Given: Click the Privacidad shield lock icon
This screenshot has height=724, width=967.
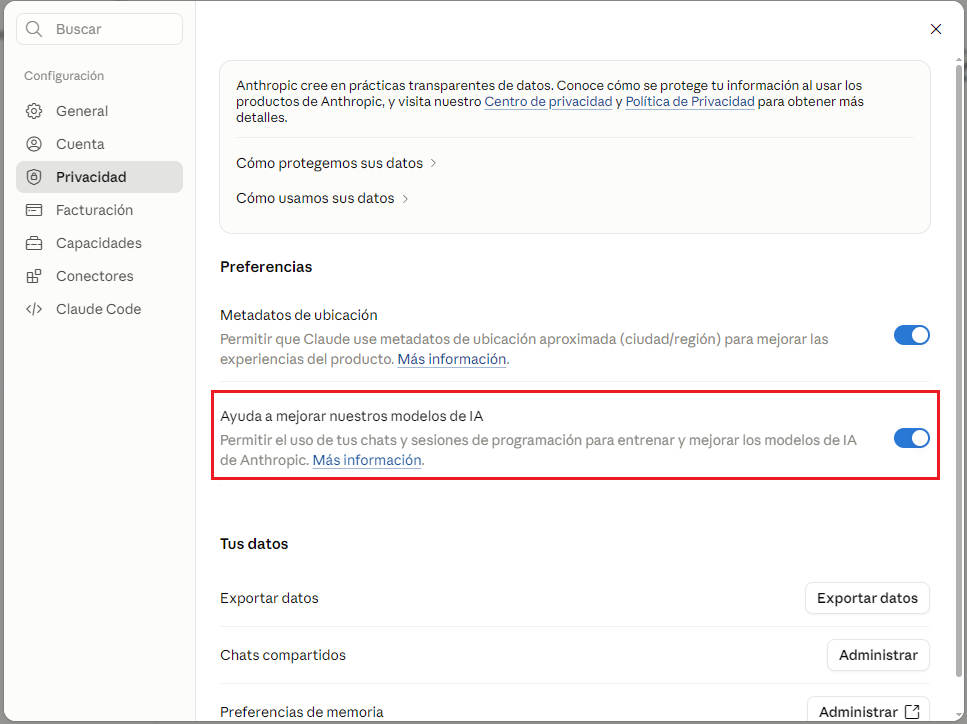Looking at the screenshot, I should click(34, 177).
